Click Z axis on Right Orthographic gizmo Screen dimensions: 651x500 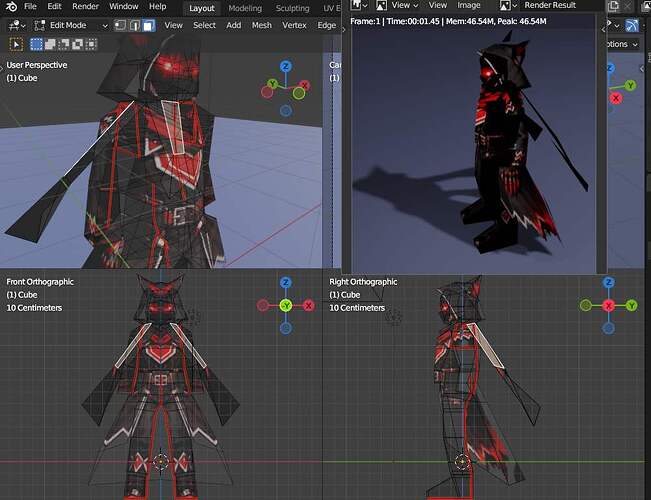(x=609, y=283)
